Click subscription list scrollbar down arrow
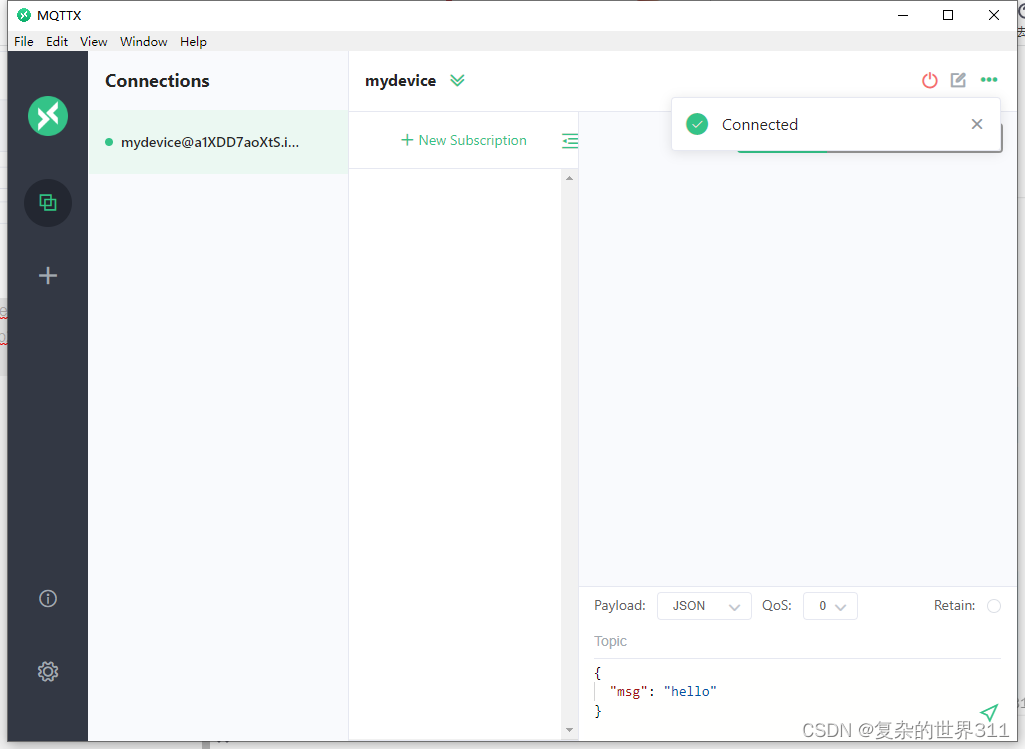The image size is (1025, 749). 569,730
